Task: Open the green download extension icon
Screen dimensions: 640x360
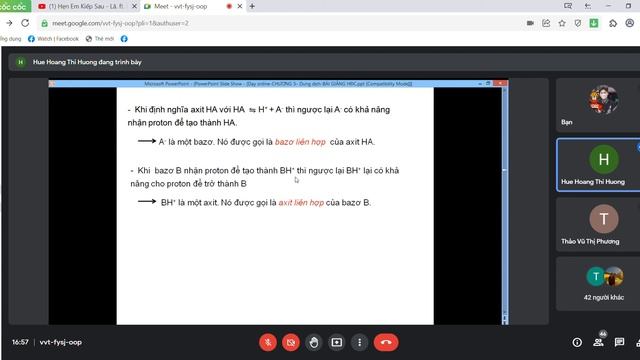Action: [594, 23]
